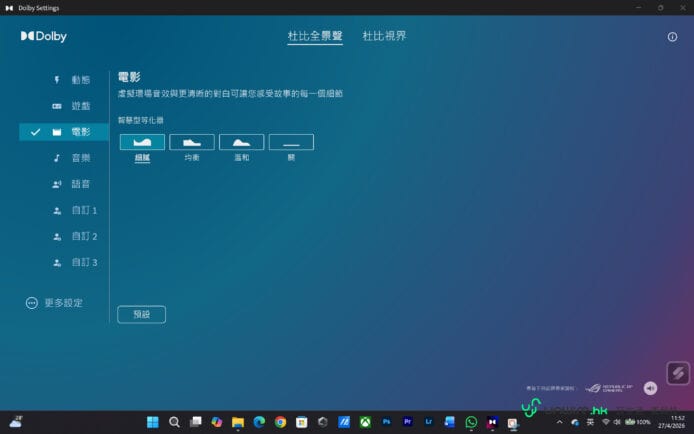Click the Dolby app taskbar icon
Screen dimensions: 694x434
click(x=492, y=422)
